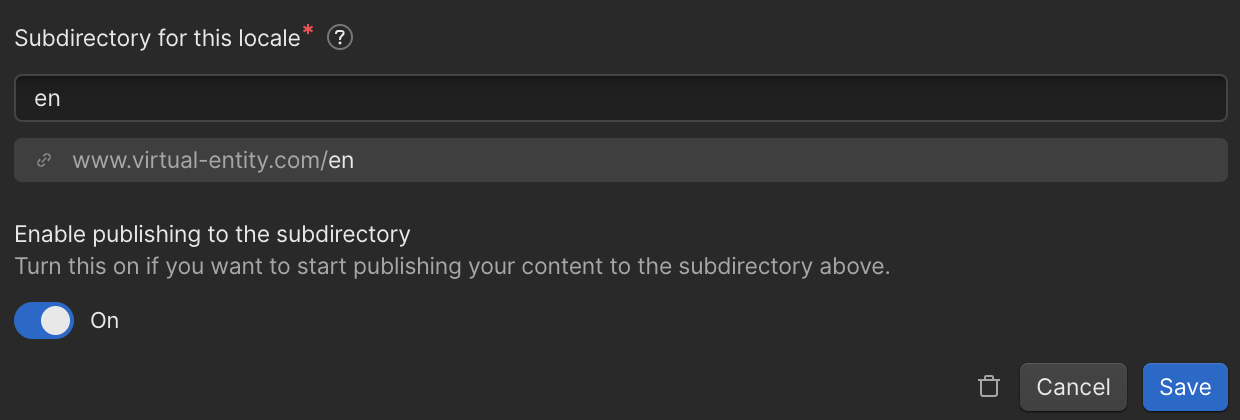Click the white knob of the publishing toggle
The width and height of the screenshot is (1240, 420).
click(56, 320)
